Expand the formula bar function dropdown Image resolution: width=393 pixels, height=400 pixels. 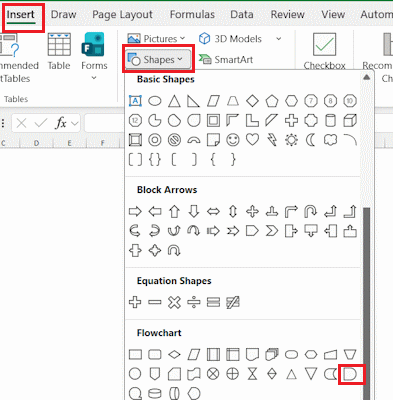[x=75, y=124]
